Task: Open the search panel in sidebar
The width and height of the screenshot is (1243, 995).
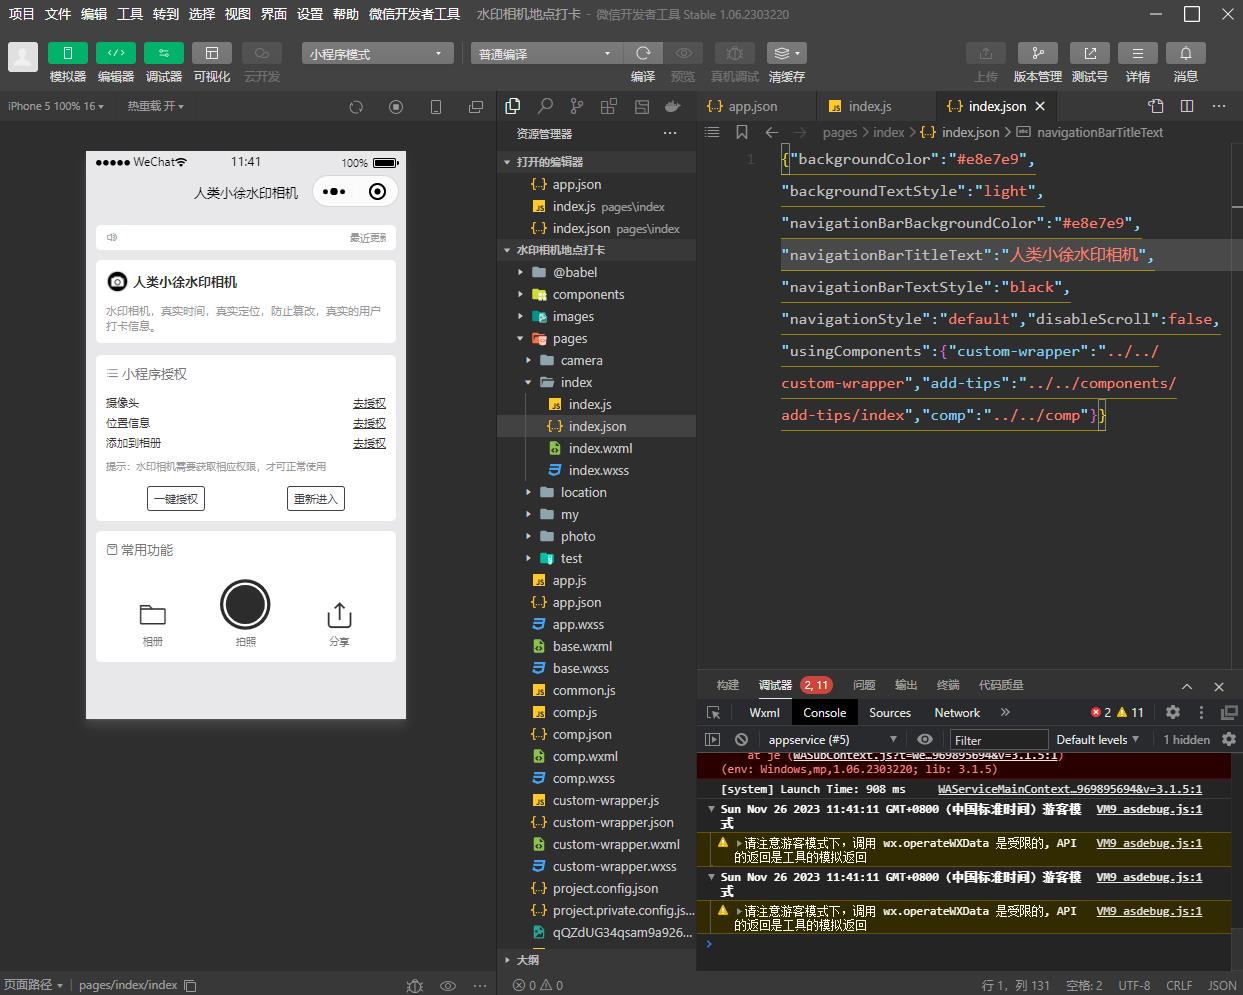Action: click(545, 106)
